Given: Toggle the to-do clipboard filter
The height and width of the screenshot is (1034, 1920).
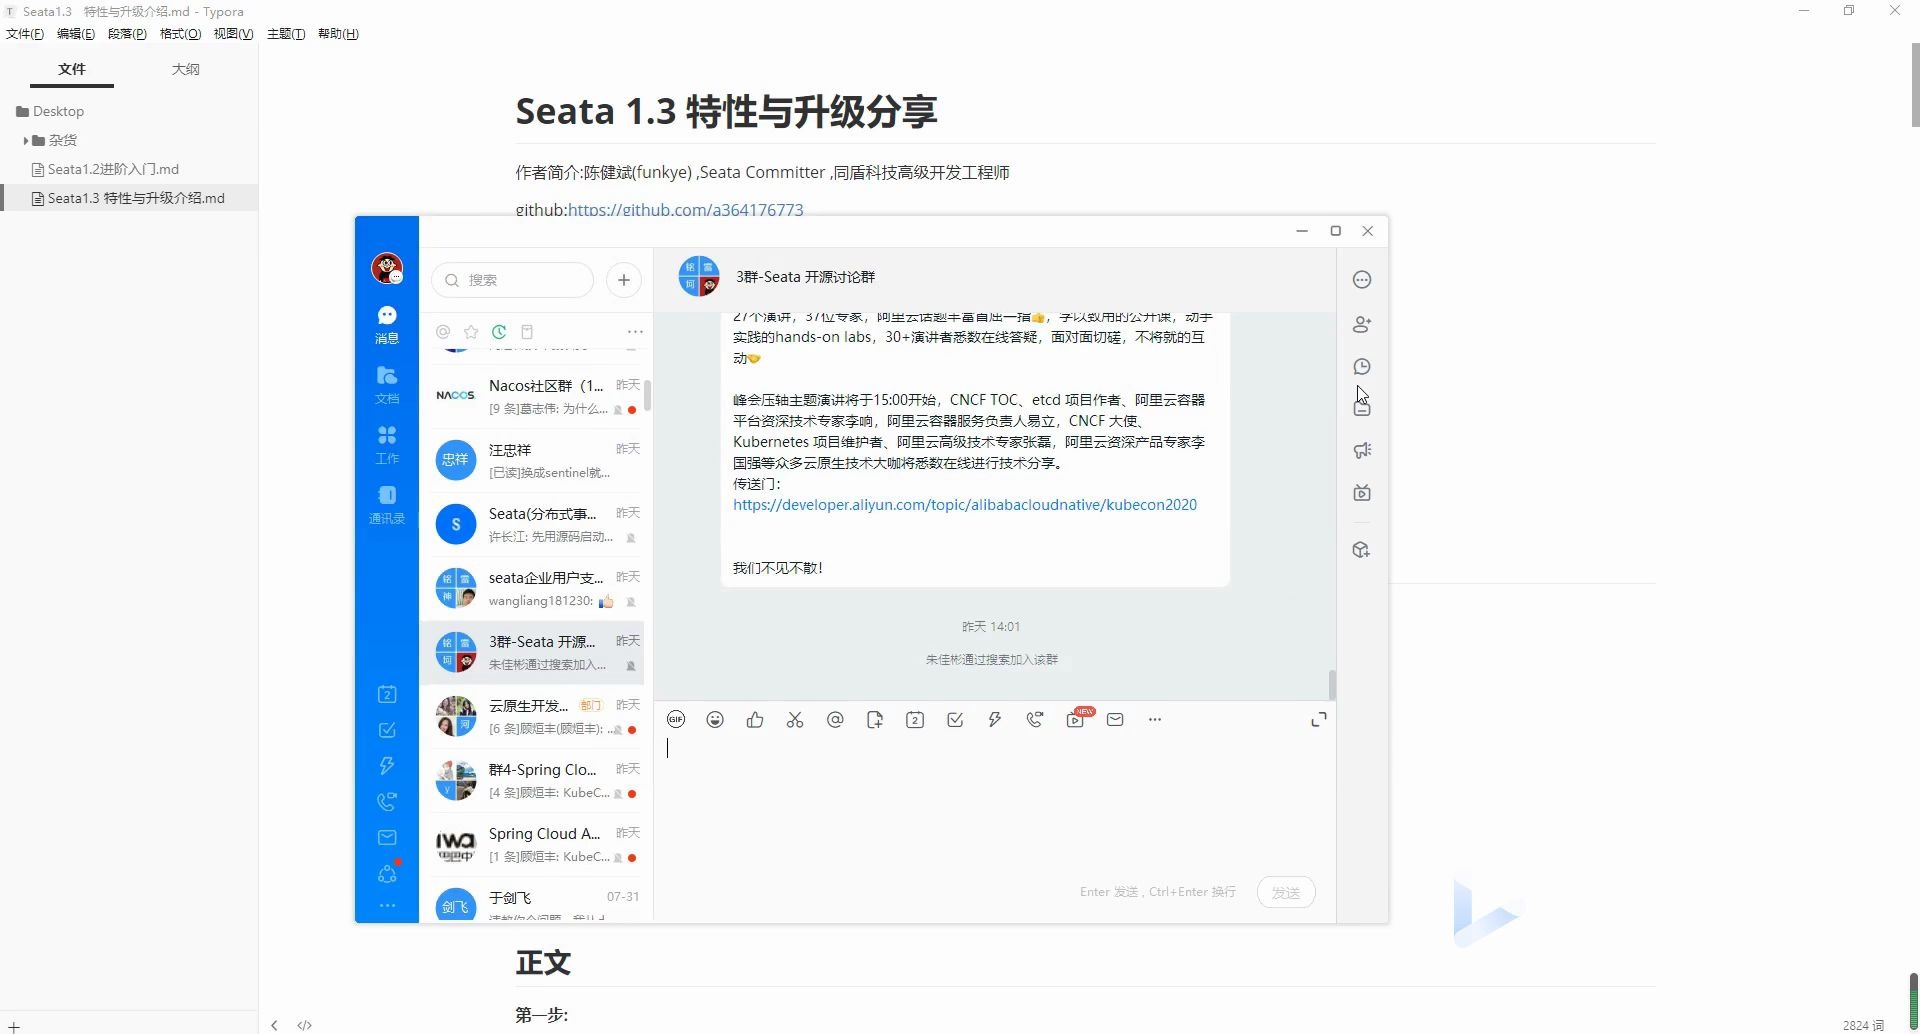Looking at the screenshot, I should click(527, 332).
